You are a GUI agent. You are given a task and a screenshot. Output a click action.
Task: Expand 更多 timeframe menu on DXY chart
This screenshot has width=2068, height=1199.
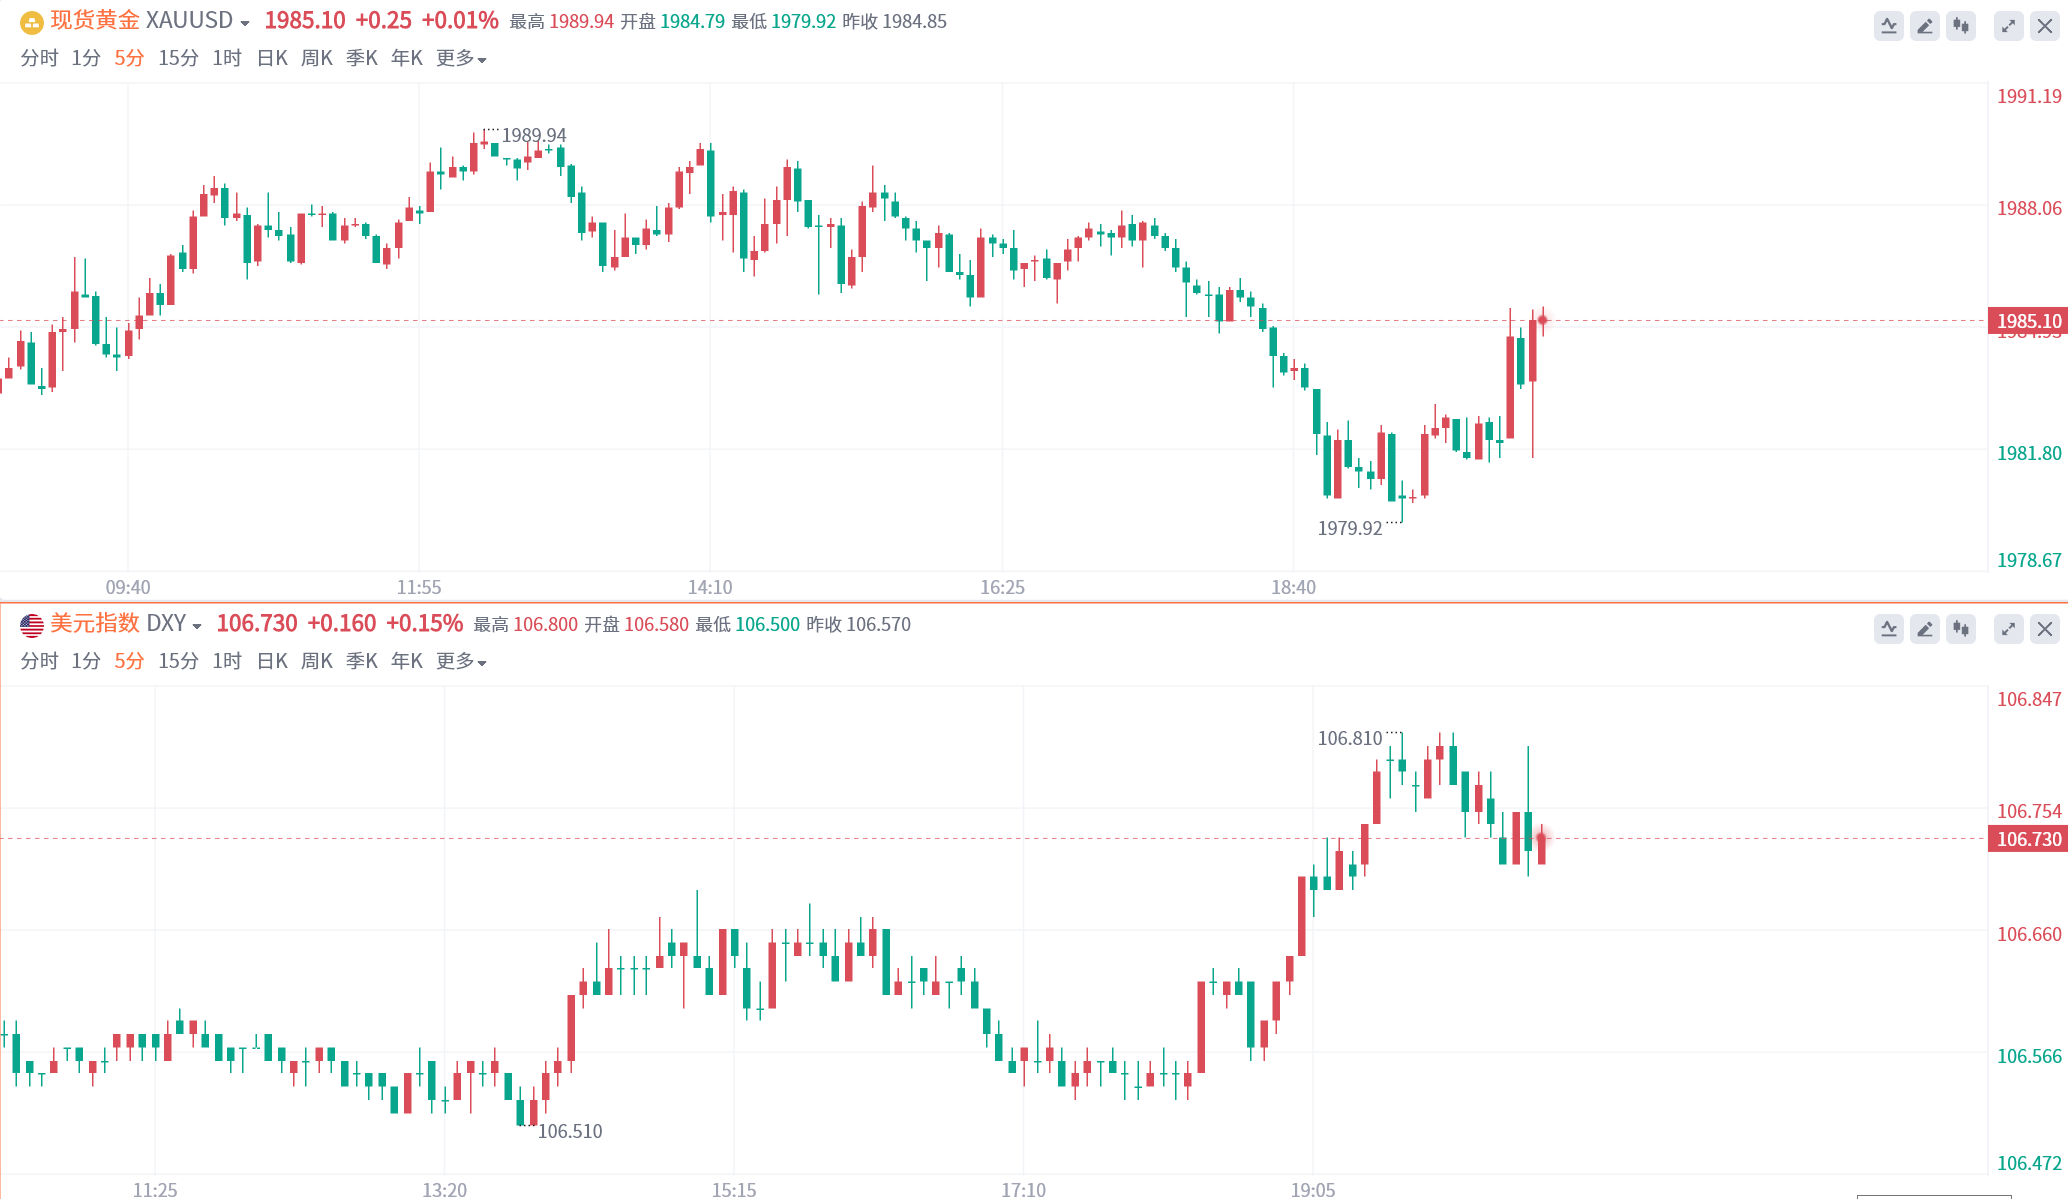pos(461,662)
